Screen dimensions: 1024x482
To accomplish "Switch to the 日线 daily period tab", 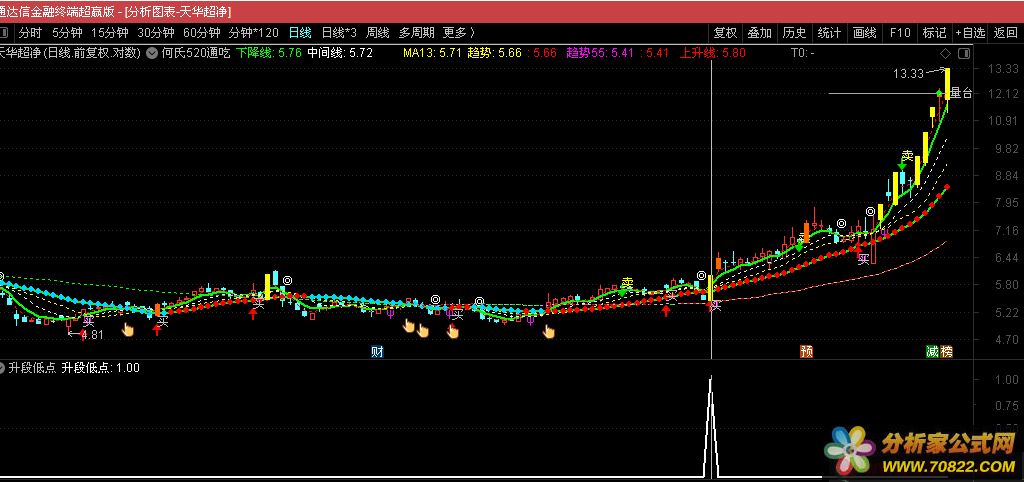I will click(299, 32).
